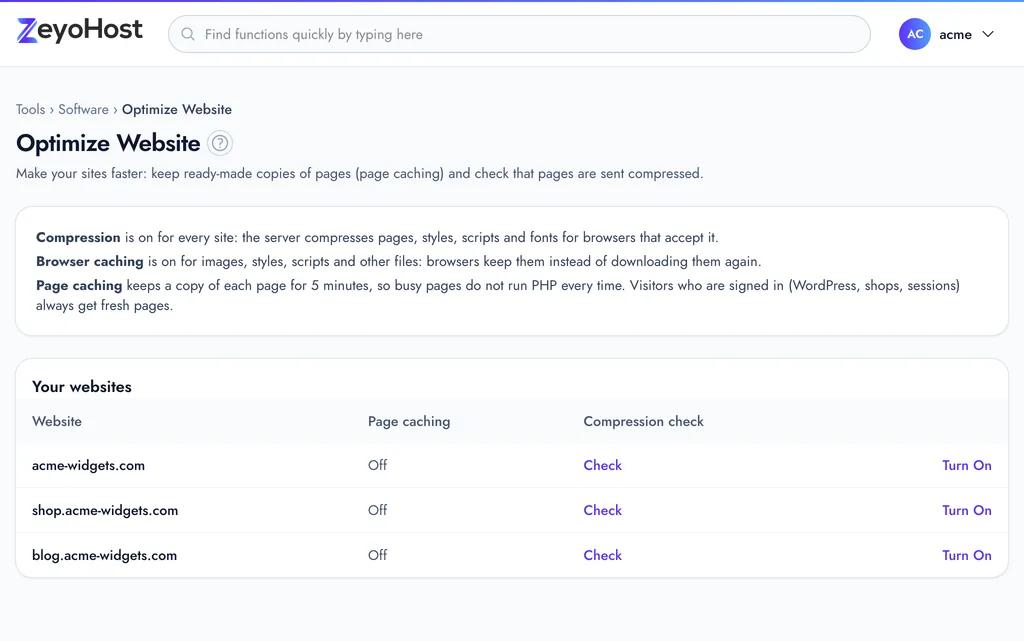Click Off status for shop.acme-widgets.com
This screenshot has height=641, width=1024.
pyautogui.click(x=377, y=510)
